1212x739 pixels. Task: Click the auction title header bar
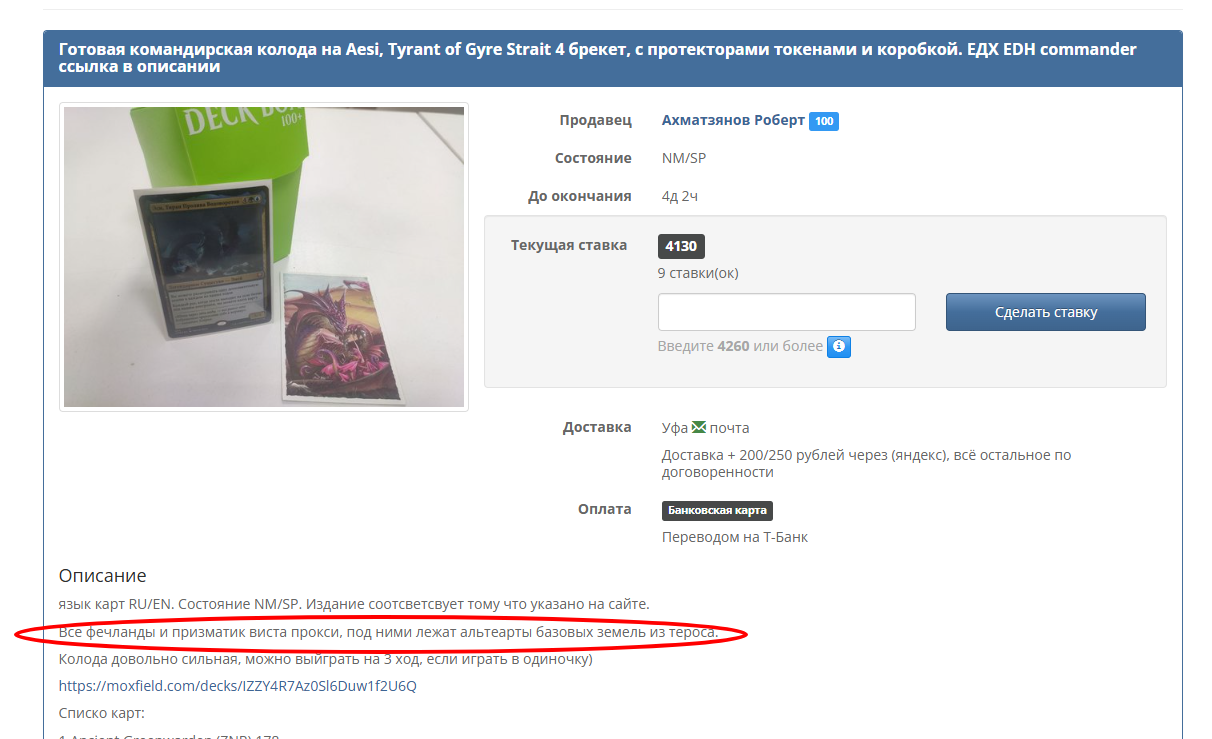click(x=613, y=58)
